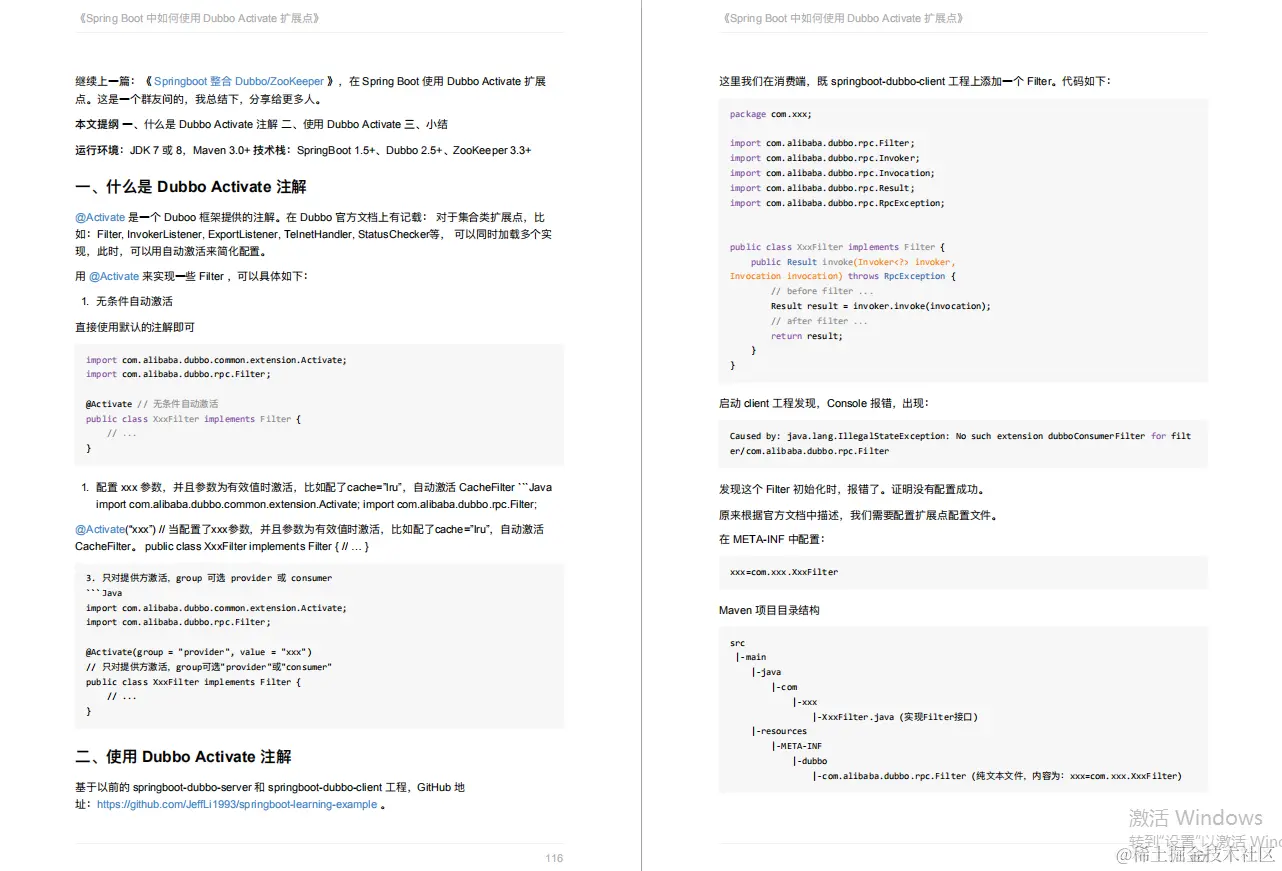
Task: Click code line 'Result result = invoker.invoke(invocation);'
Action: [880, 306]
